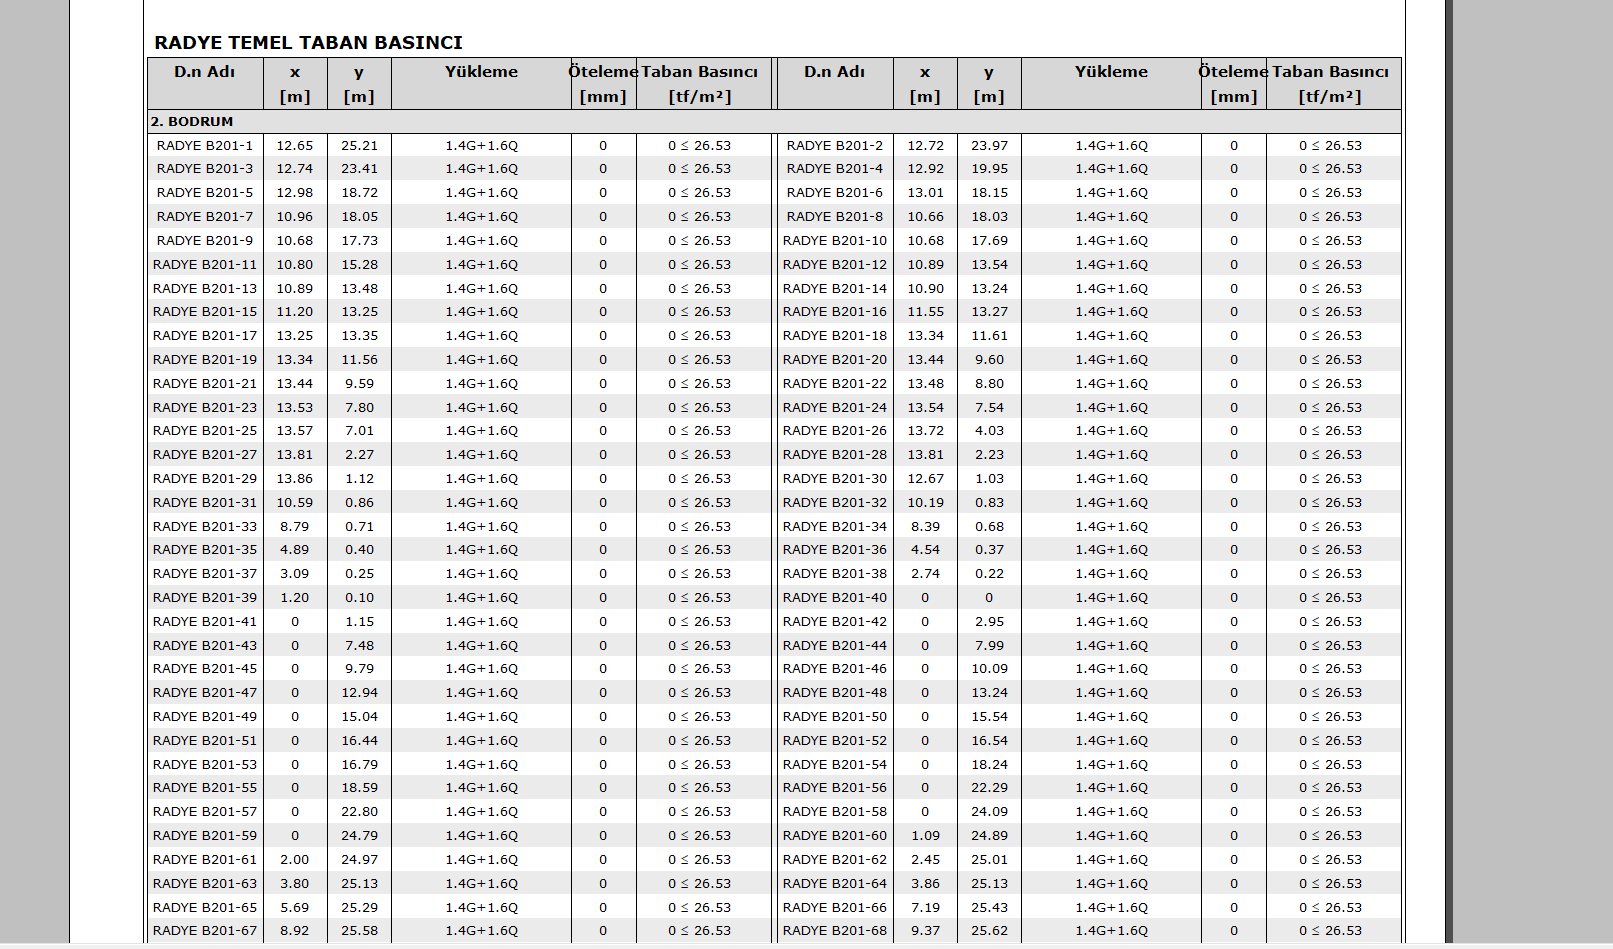The image size is (1613, 949).
Task: Select RADYE B201-13 entry
Action: tap(205, 288)
